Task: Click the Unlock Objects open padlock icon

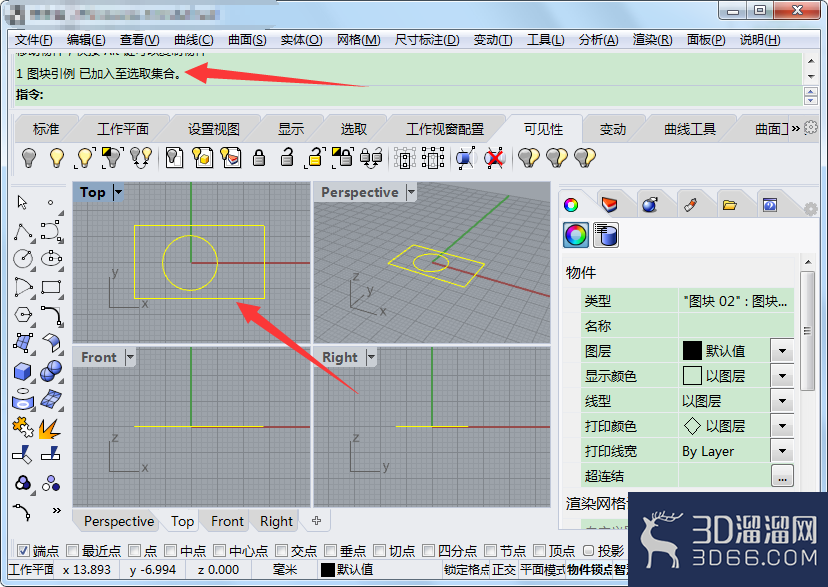Action: [287, 157]
